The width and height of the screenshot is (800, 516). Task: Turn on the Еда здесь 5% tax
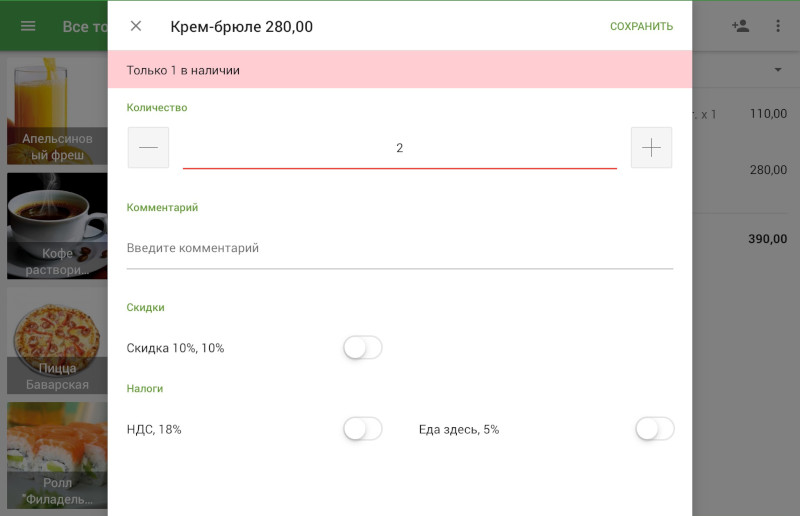[654, 429]
